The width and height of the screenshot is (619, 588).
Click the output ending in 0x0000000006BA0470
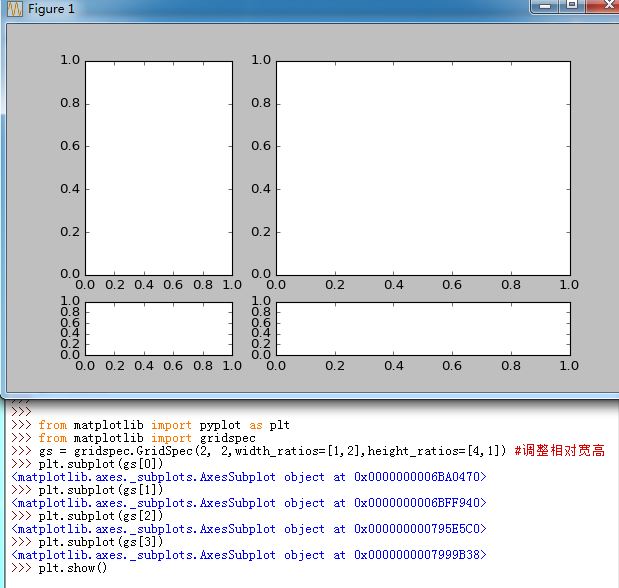coord(249,477)
